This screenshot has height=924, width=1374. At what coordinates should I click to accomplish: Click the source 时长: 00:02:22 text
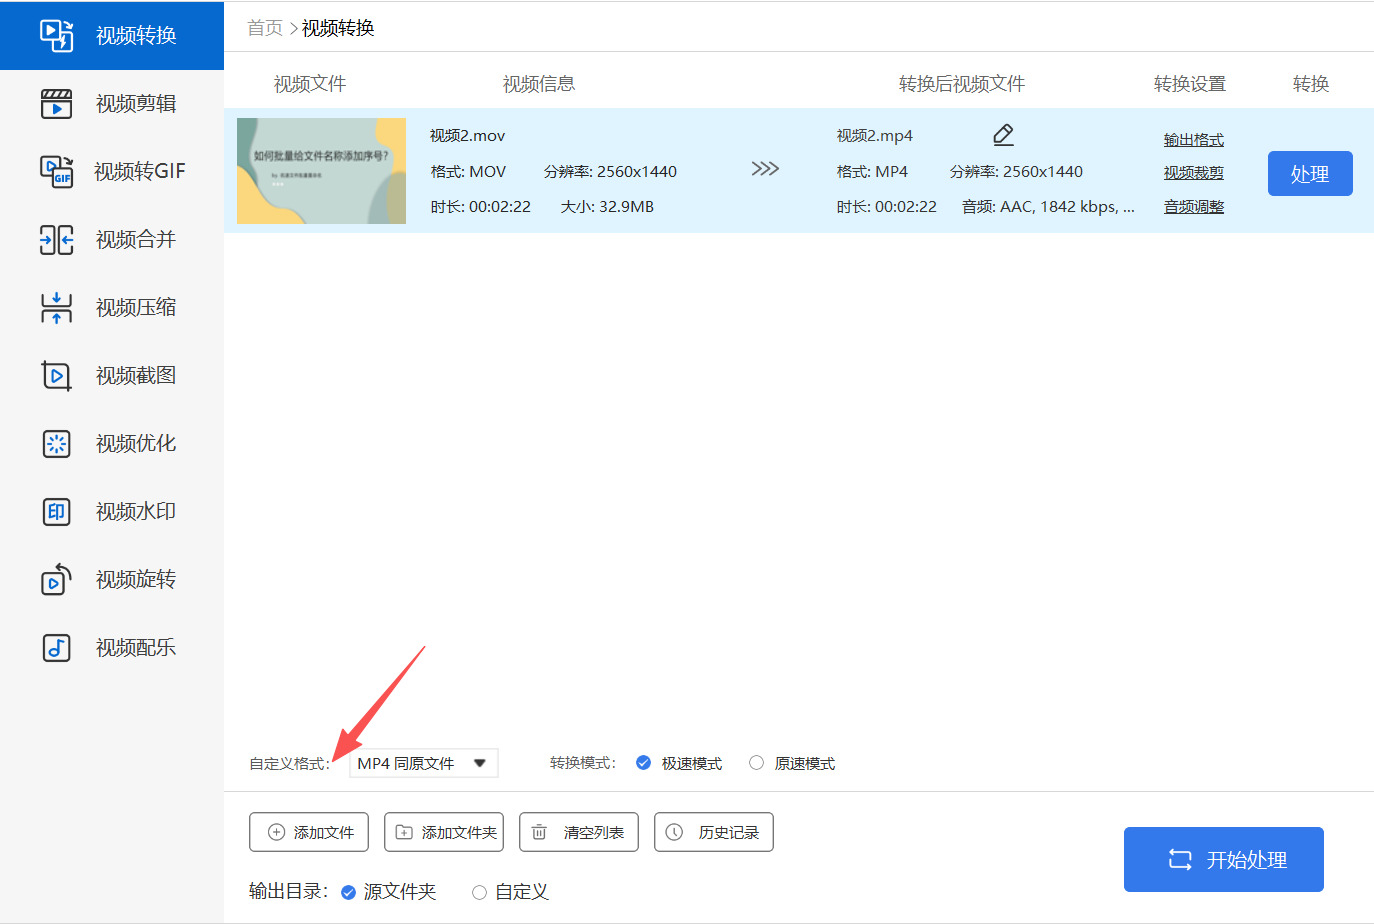point(481,207)
